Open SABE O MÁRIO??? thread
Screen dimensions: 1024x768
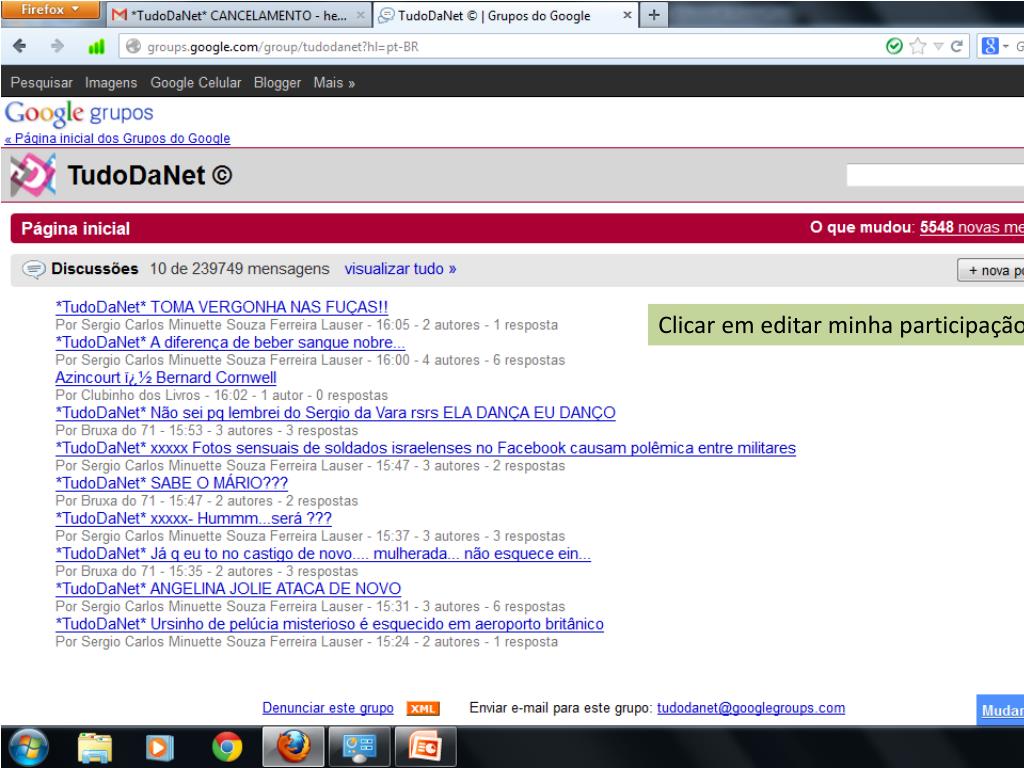(171, 483)
